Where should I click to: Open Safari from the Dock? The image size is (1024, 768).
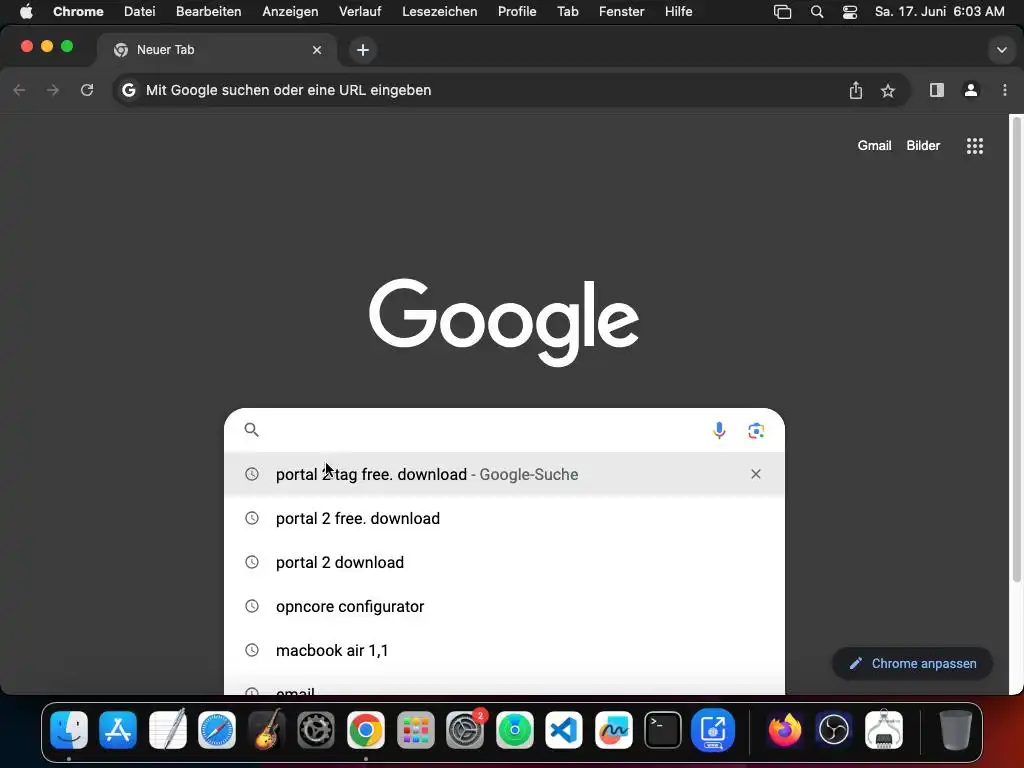(217, 729)
